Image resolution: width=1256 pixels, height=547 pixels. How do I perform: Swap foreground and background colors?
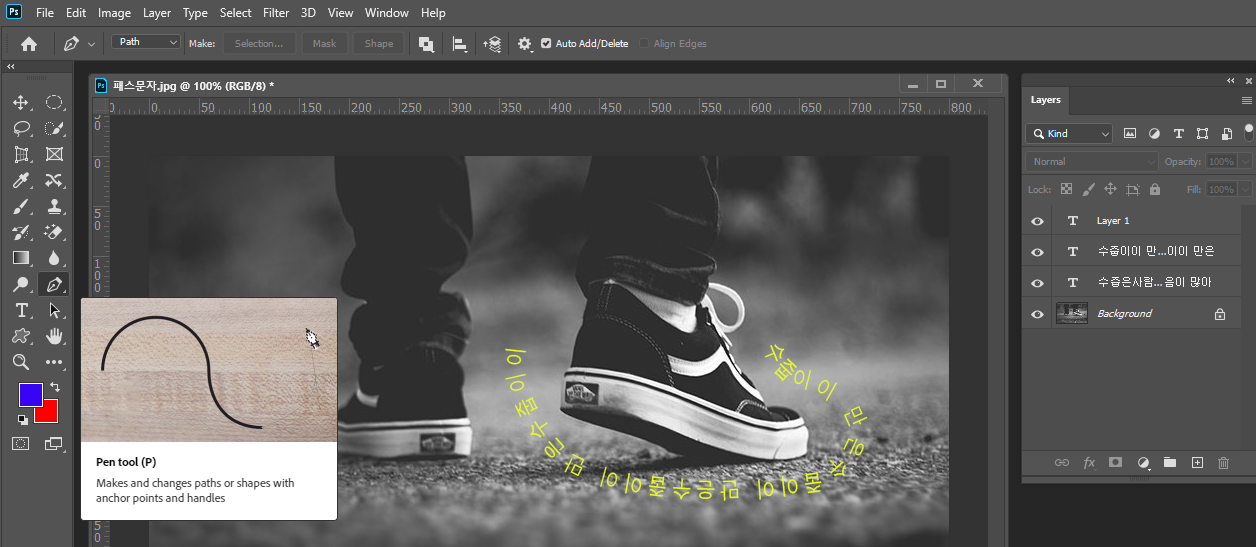click(55, 387)
